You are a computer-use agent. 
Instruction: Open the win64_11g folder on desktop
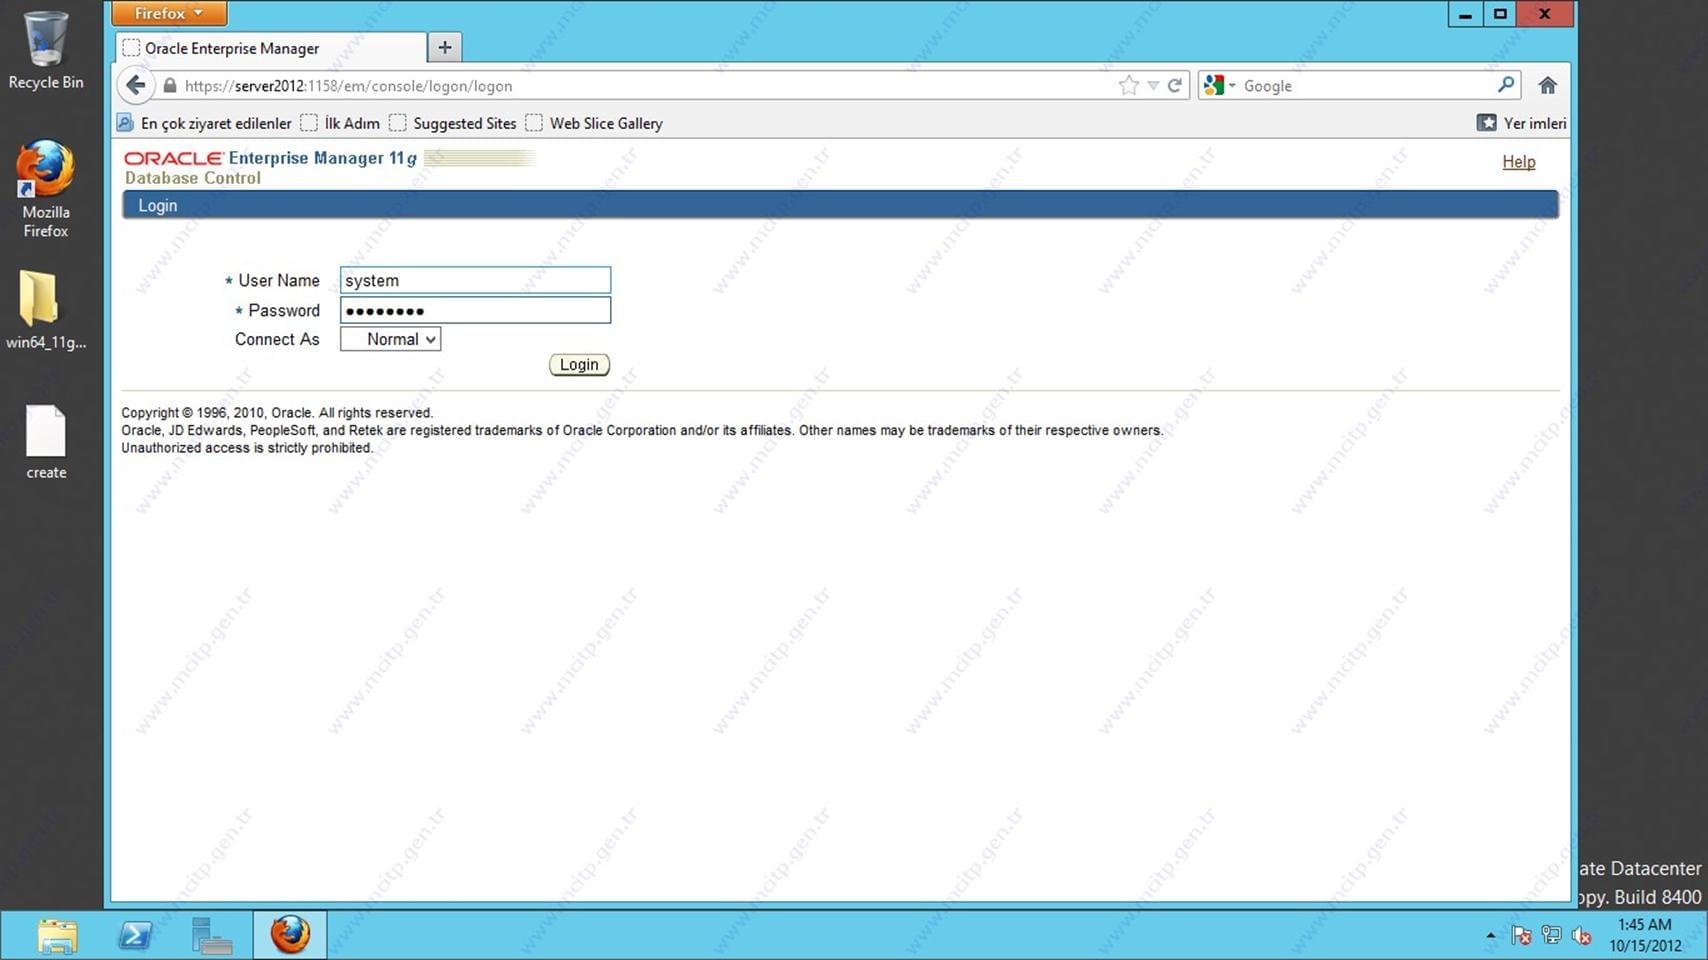pos(46,310)
